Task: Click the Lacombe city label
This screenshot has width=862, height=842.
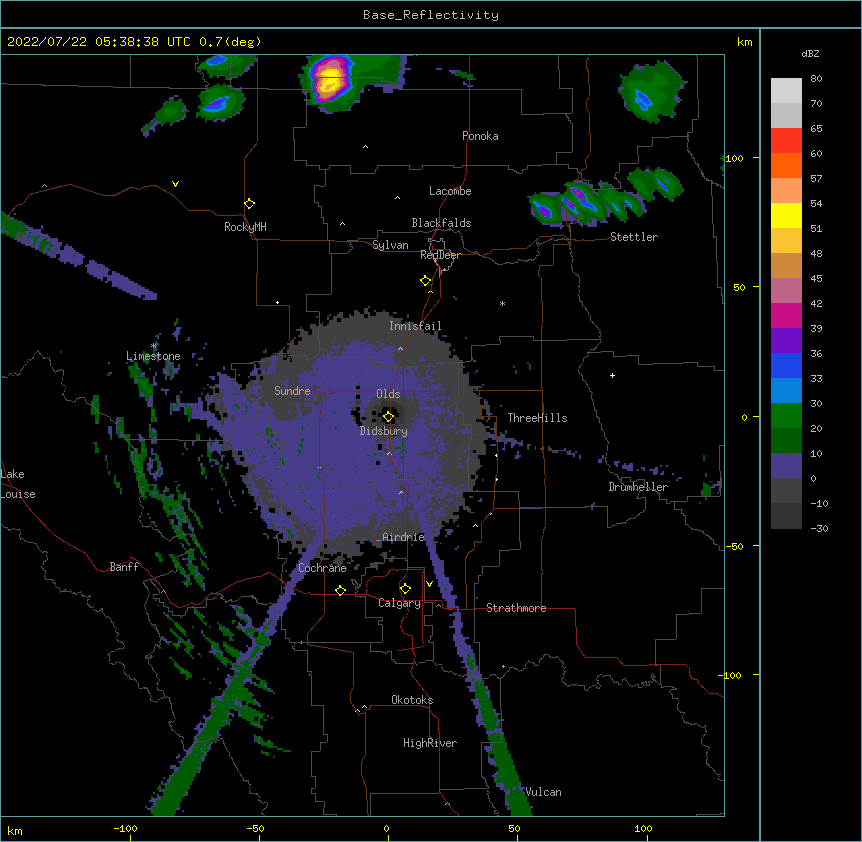Action: (450, 191)
